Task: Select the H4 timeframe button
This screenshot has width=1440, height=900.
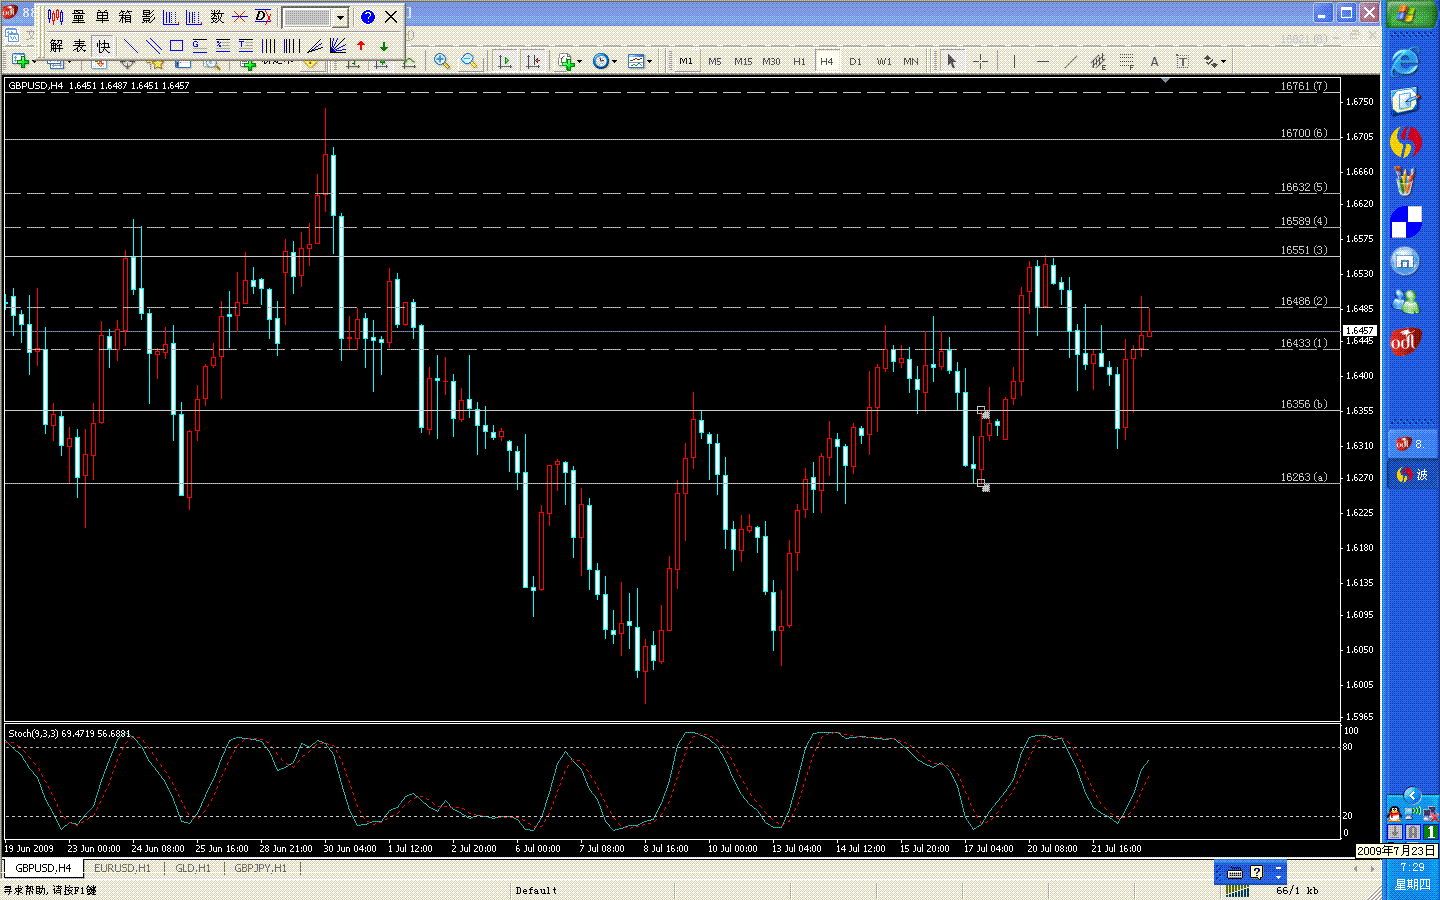Action: [827, 61]
